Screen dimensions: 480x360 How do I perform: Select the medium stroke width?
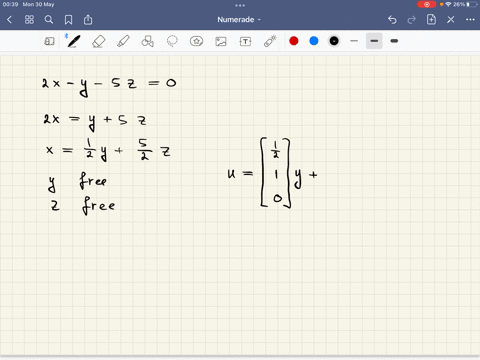(x=374, y=41)
